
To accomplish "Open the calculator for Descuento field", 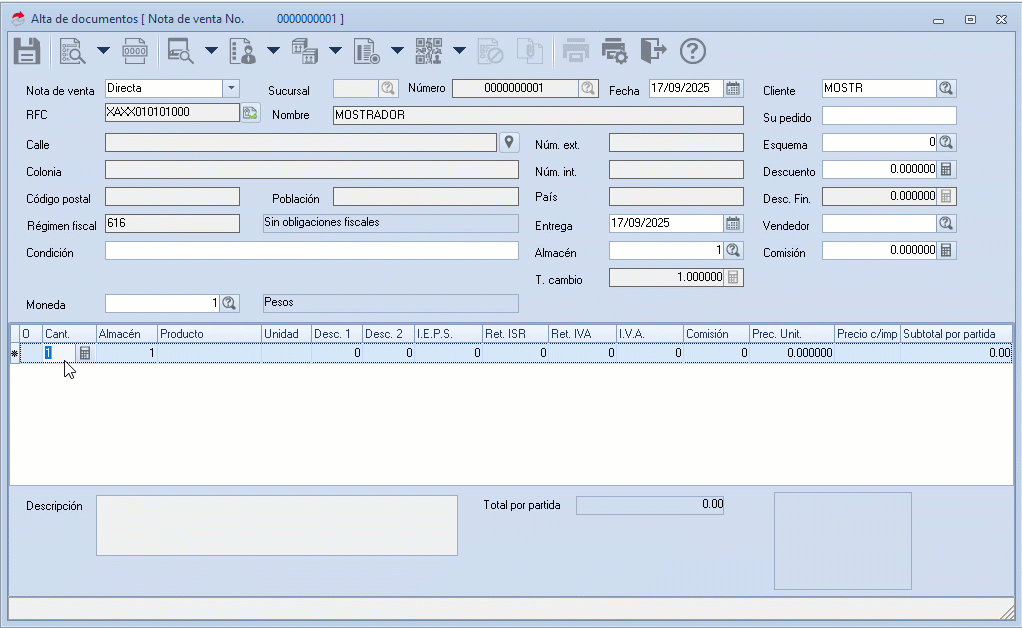I will 946,169.
